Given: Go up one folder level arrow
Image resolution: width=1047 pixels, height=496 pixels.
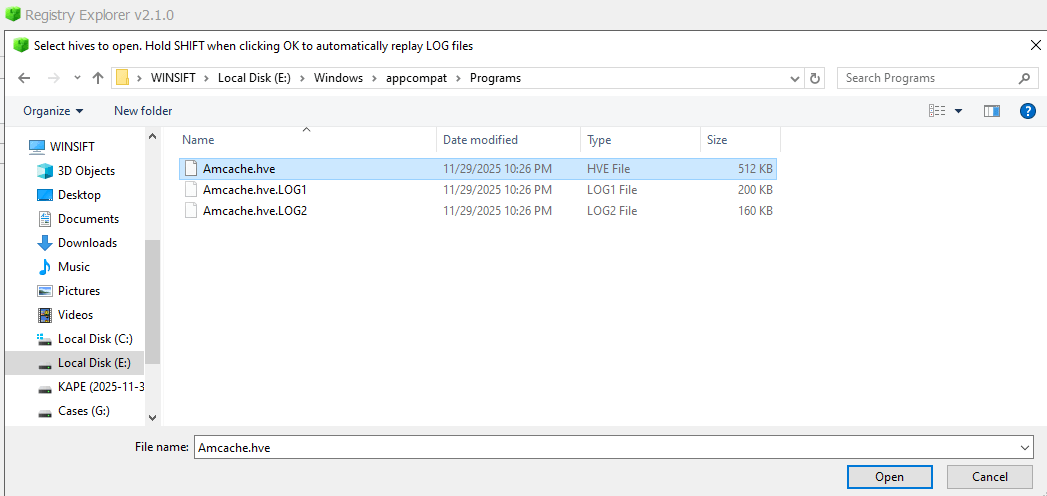Looking at the screenshot, I should 98,78.
